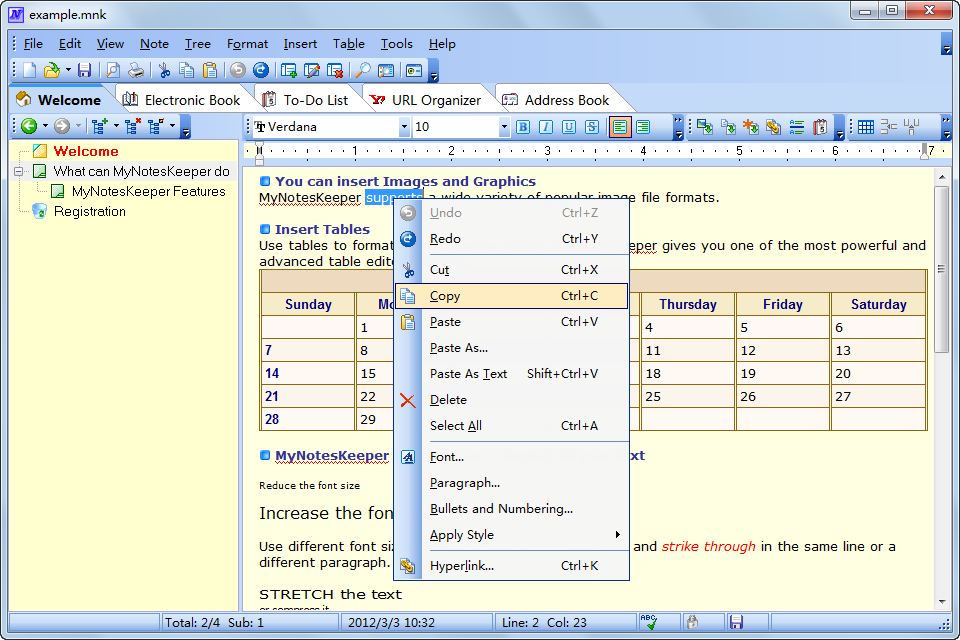Open the Verdana font name dropdown

click(404, 127)
